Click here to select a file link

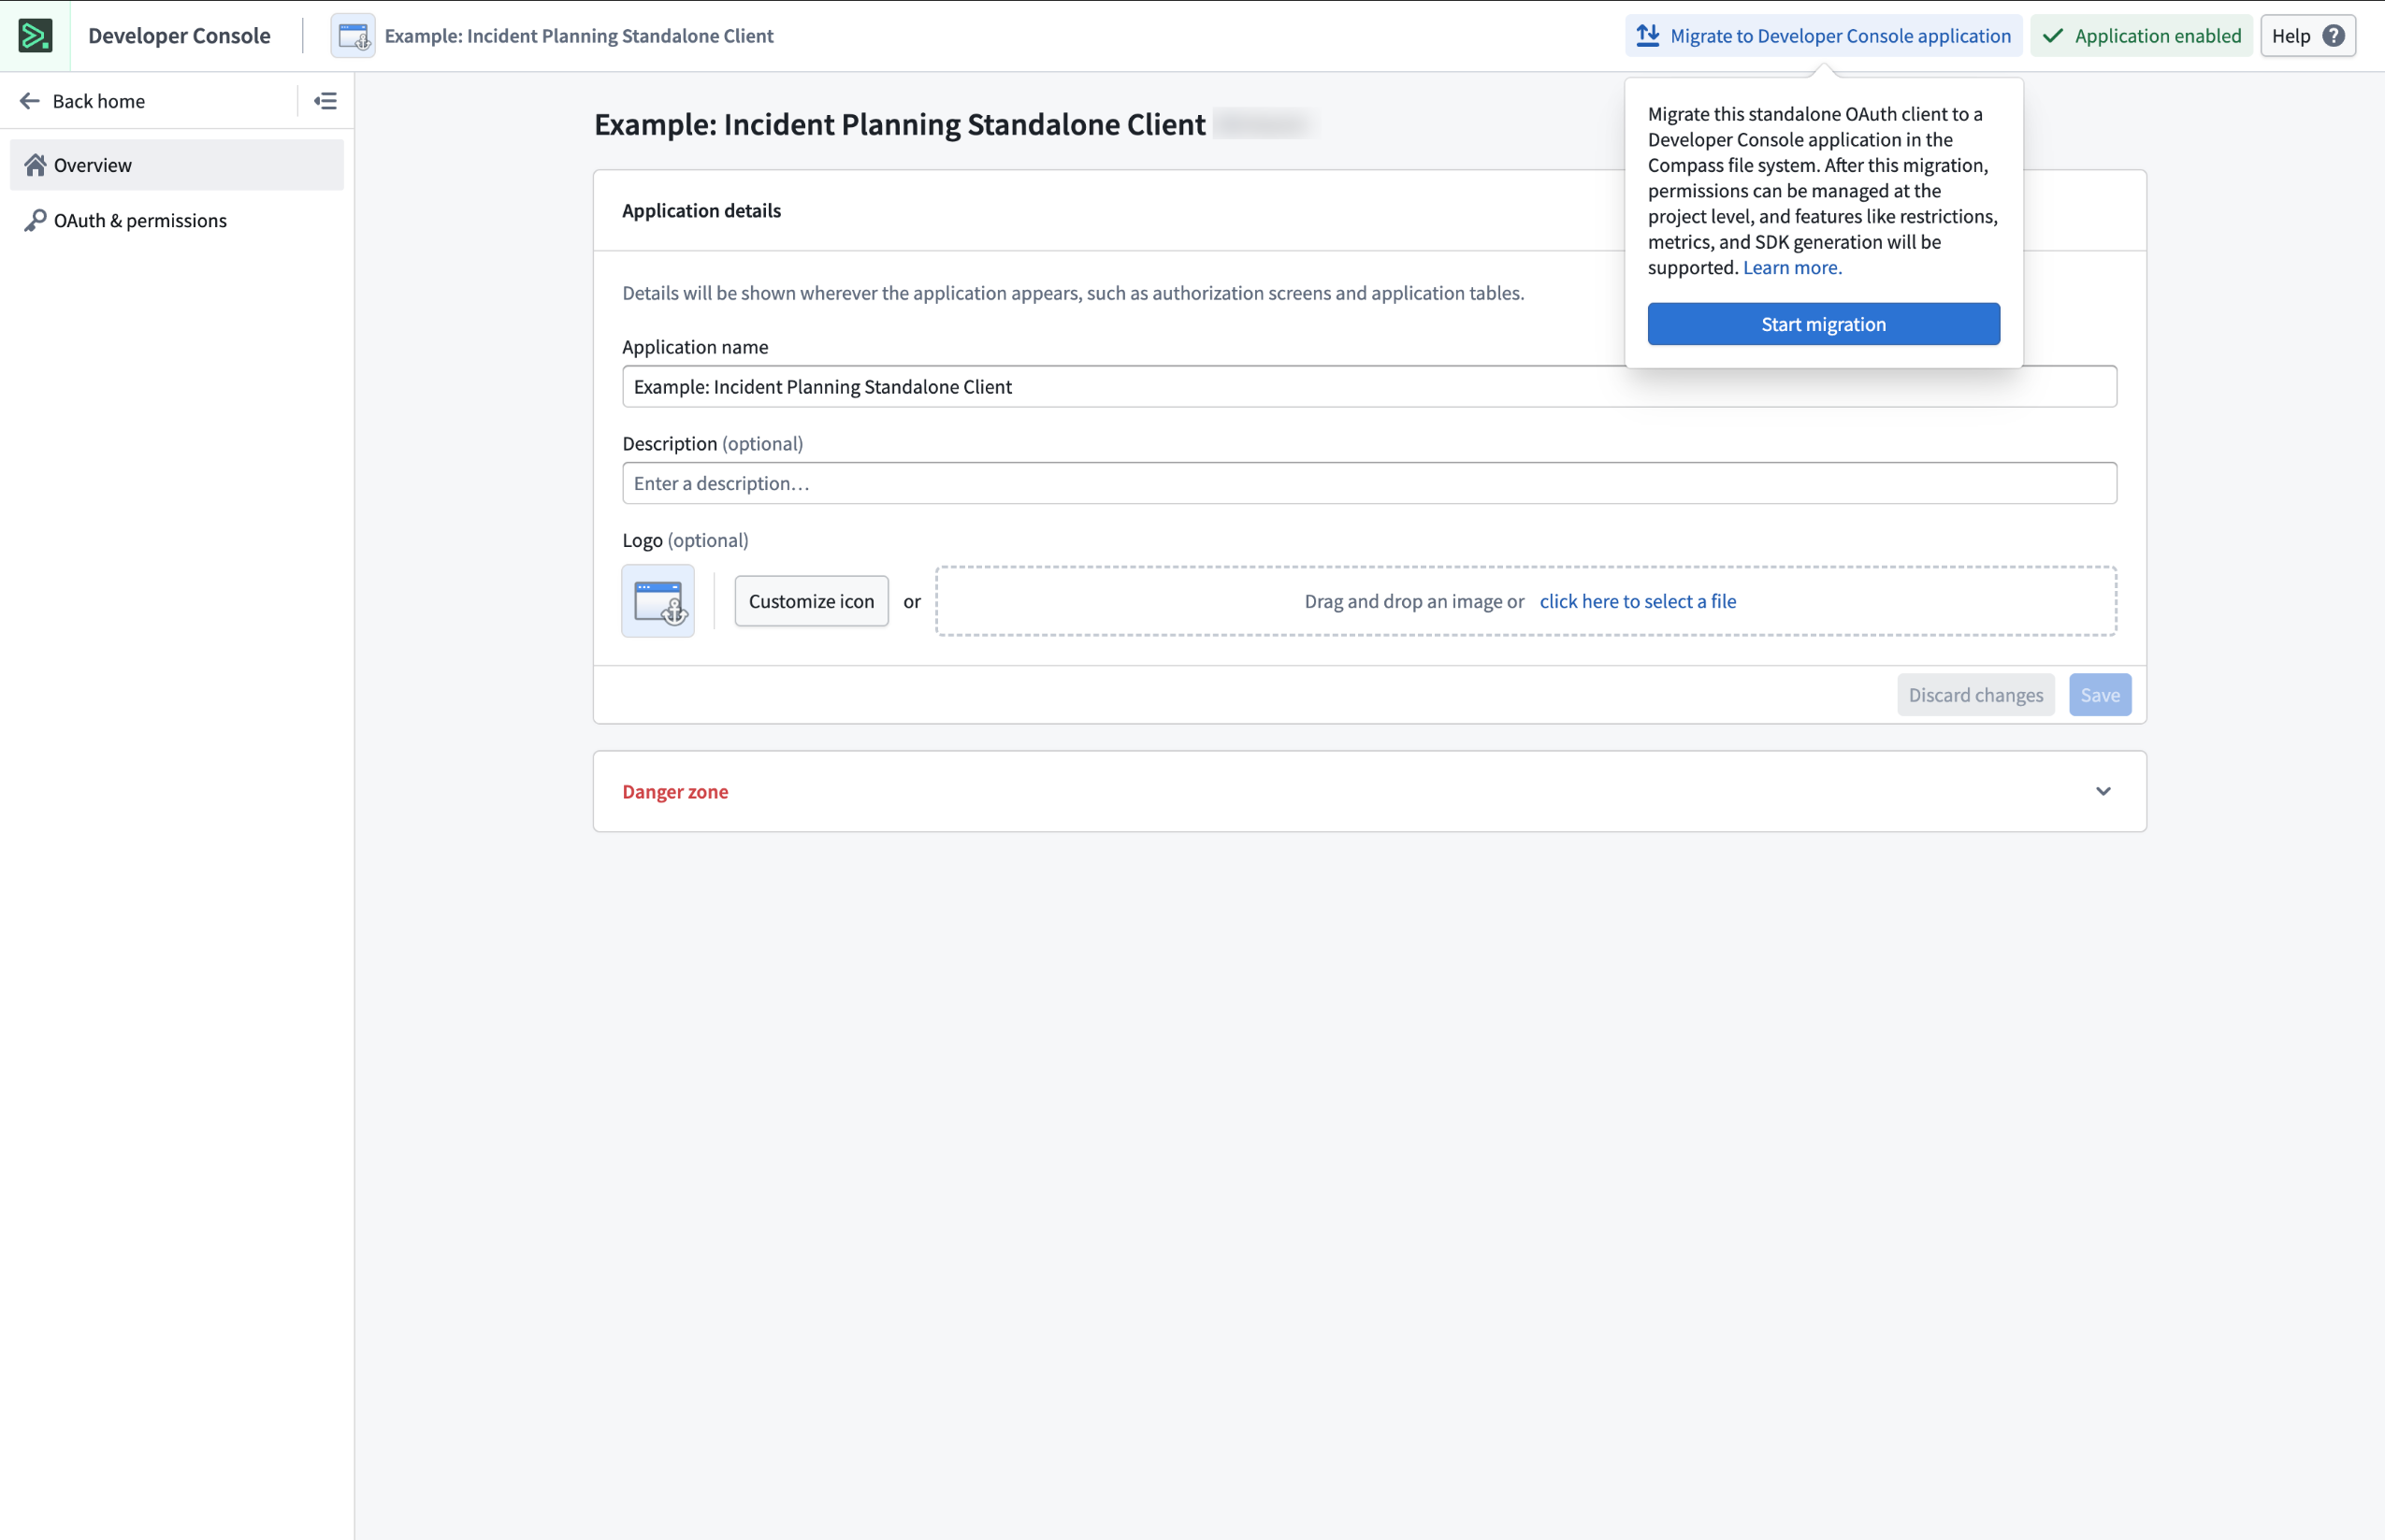1638,601
